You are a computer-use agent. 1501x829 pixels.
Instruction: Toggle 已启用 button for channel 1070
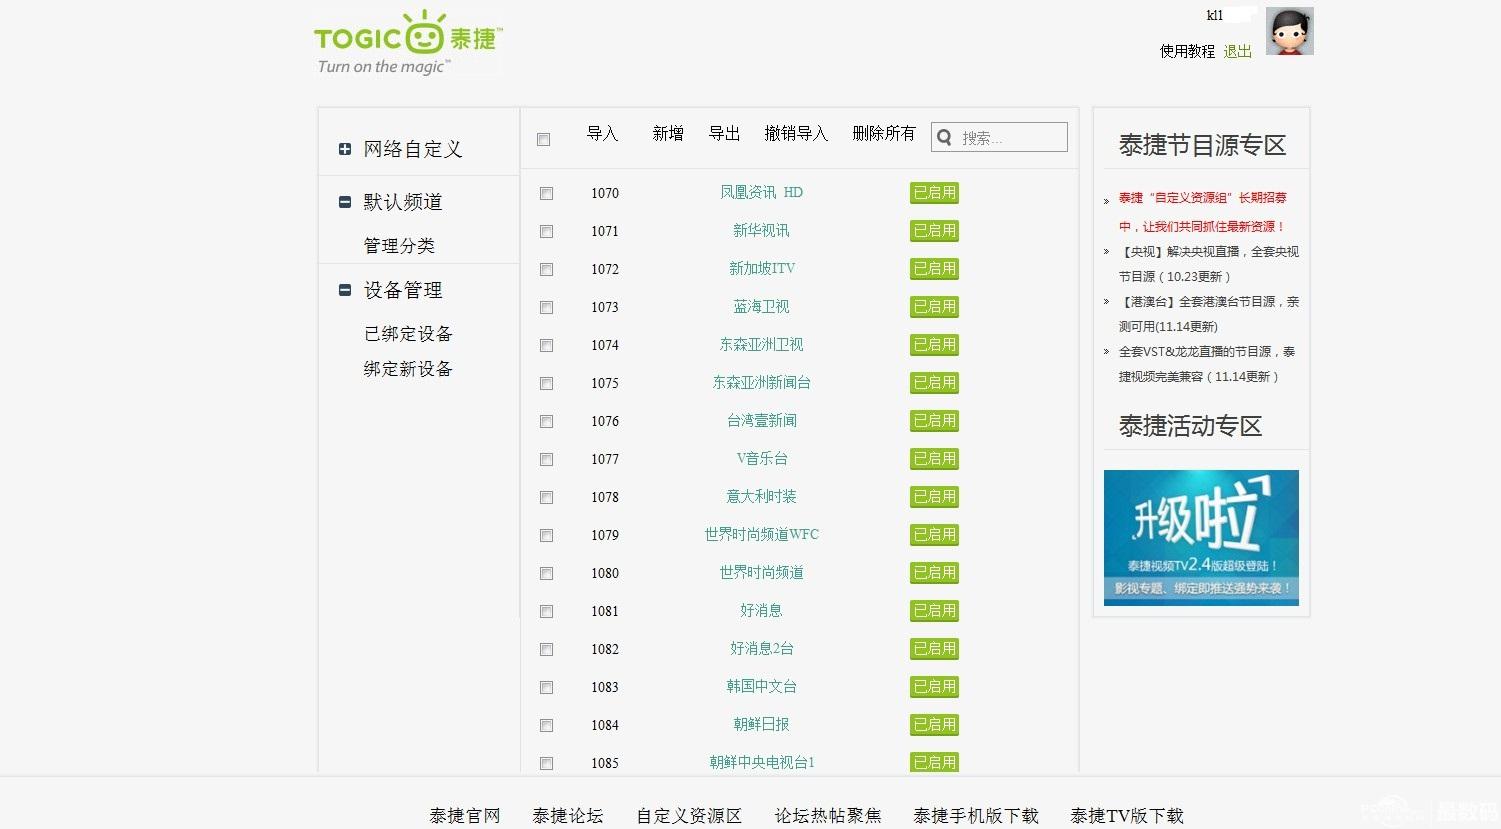[935, 193]
